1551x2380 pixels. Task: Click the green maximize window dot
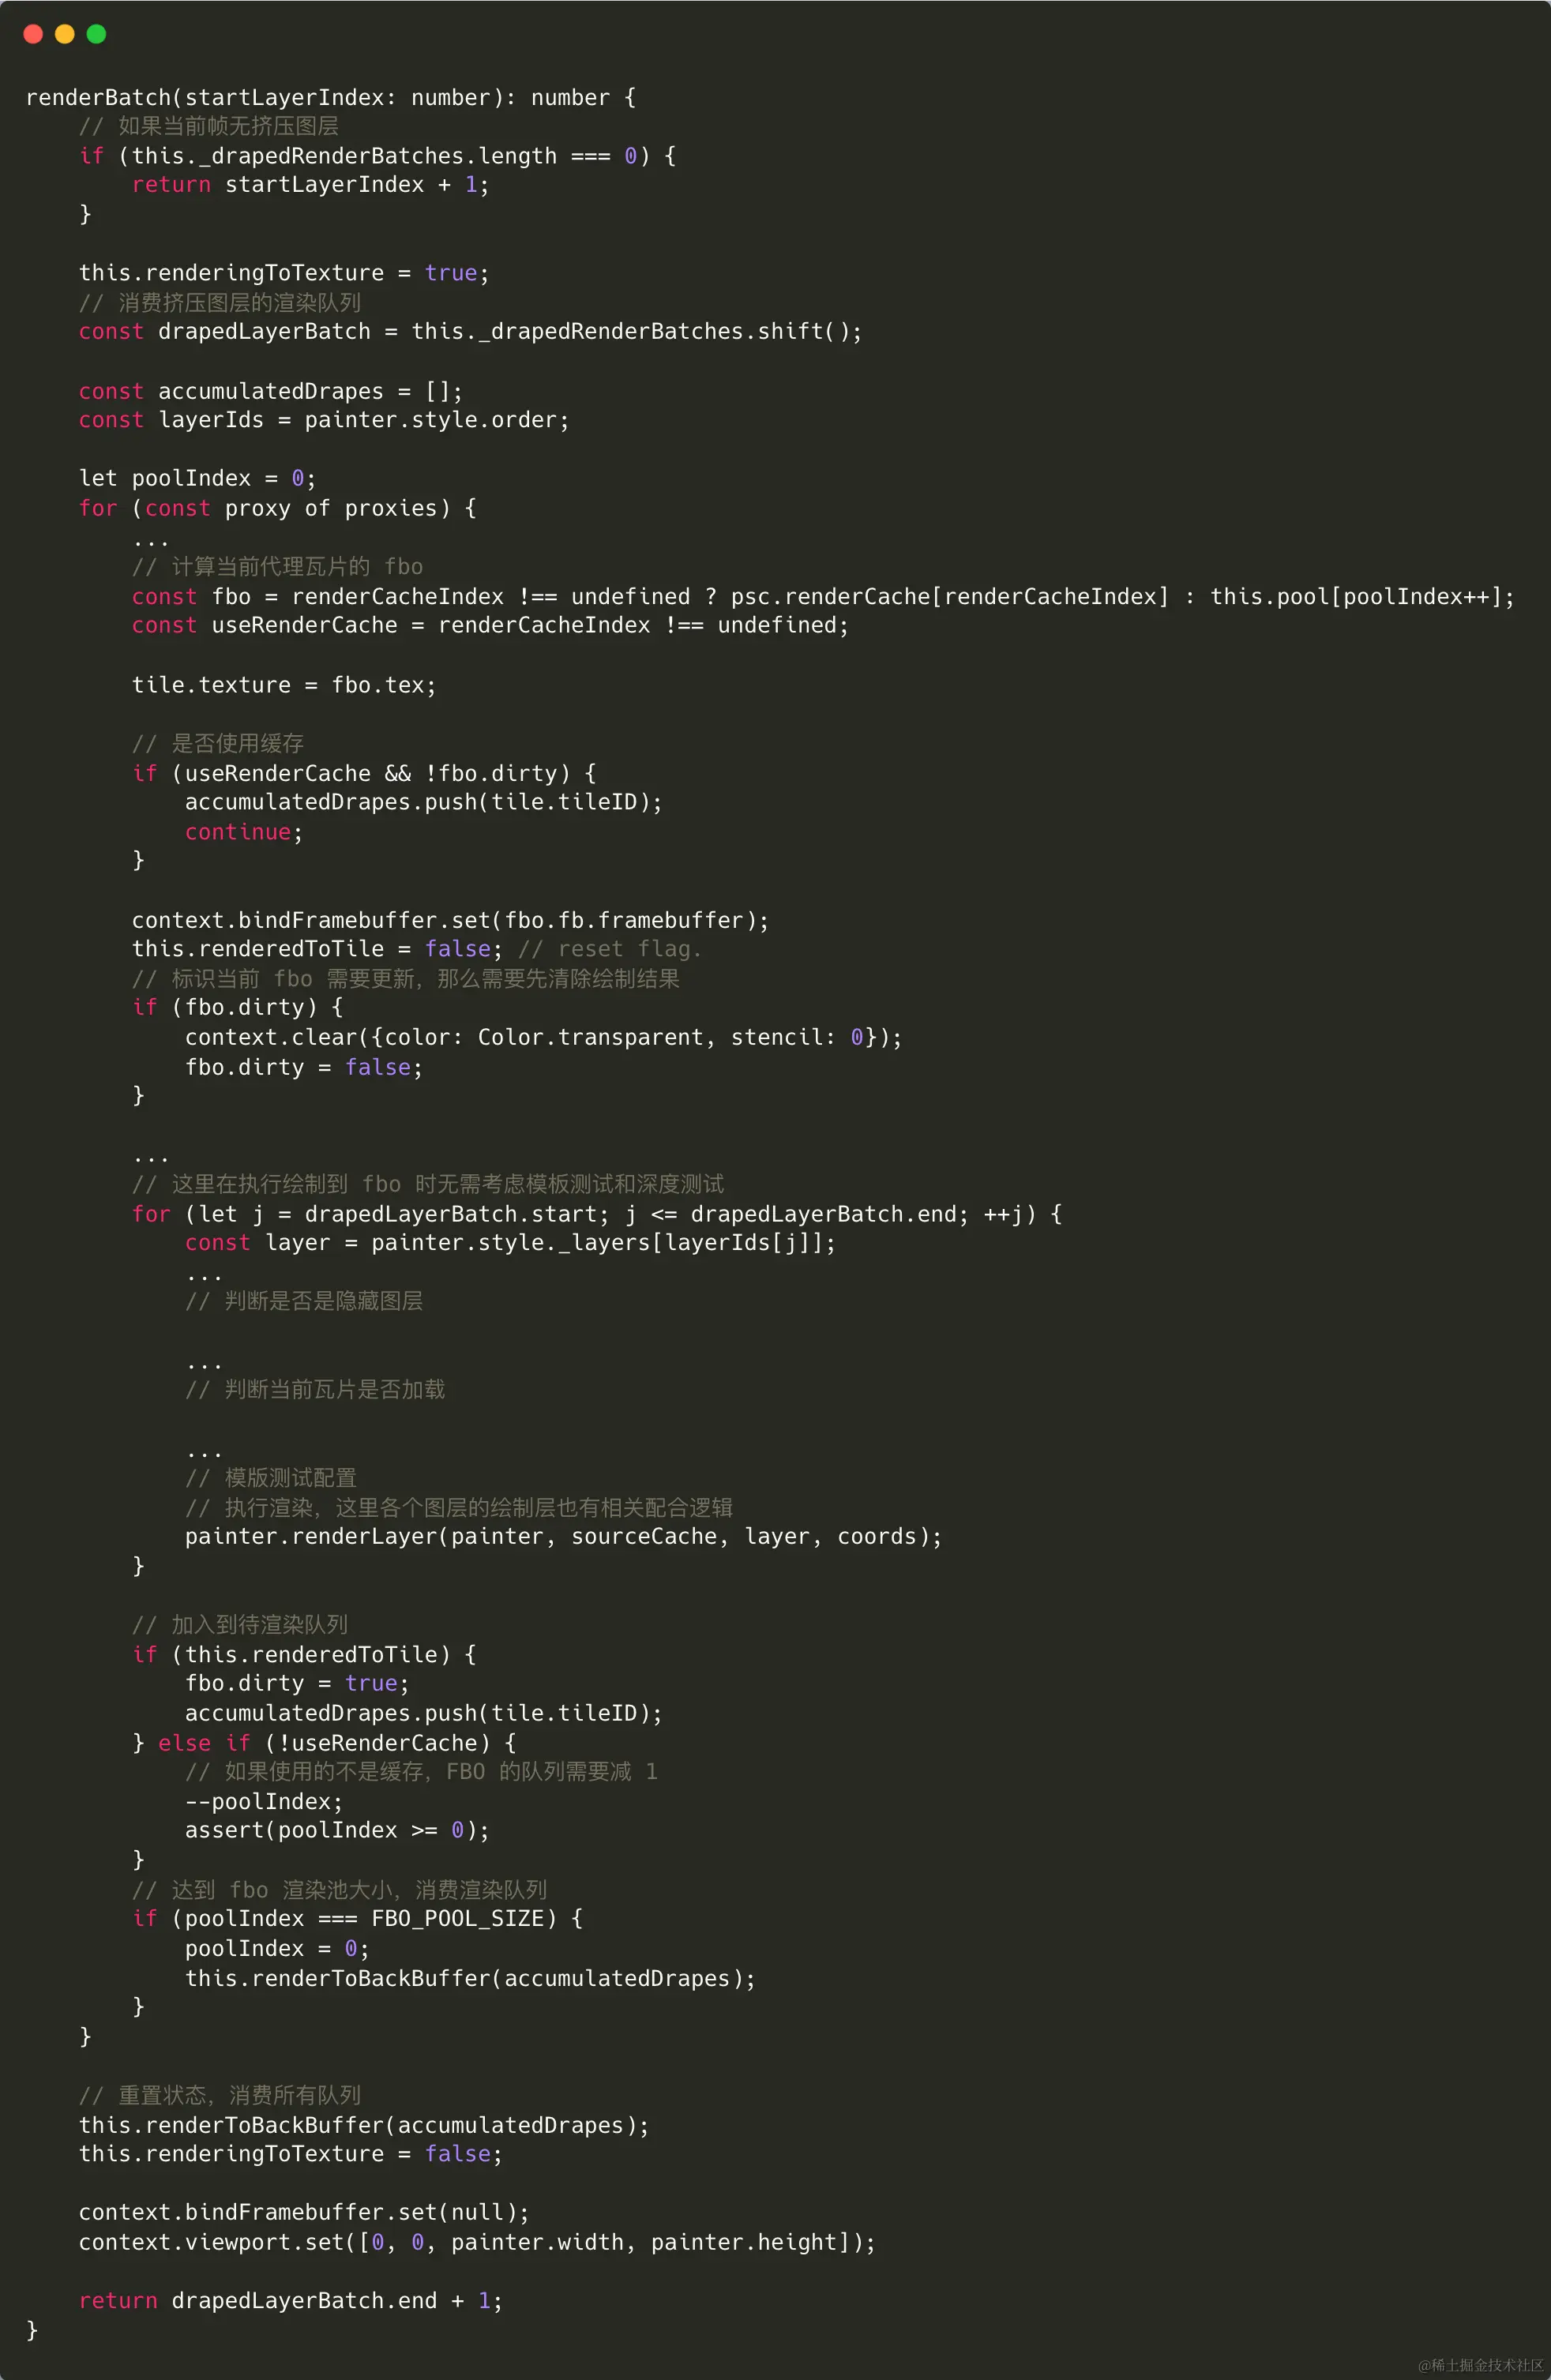97,34
